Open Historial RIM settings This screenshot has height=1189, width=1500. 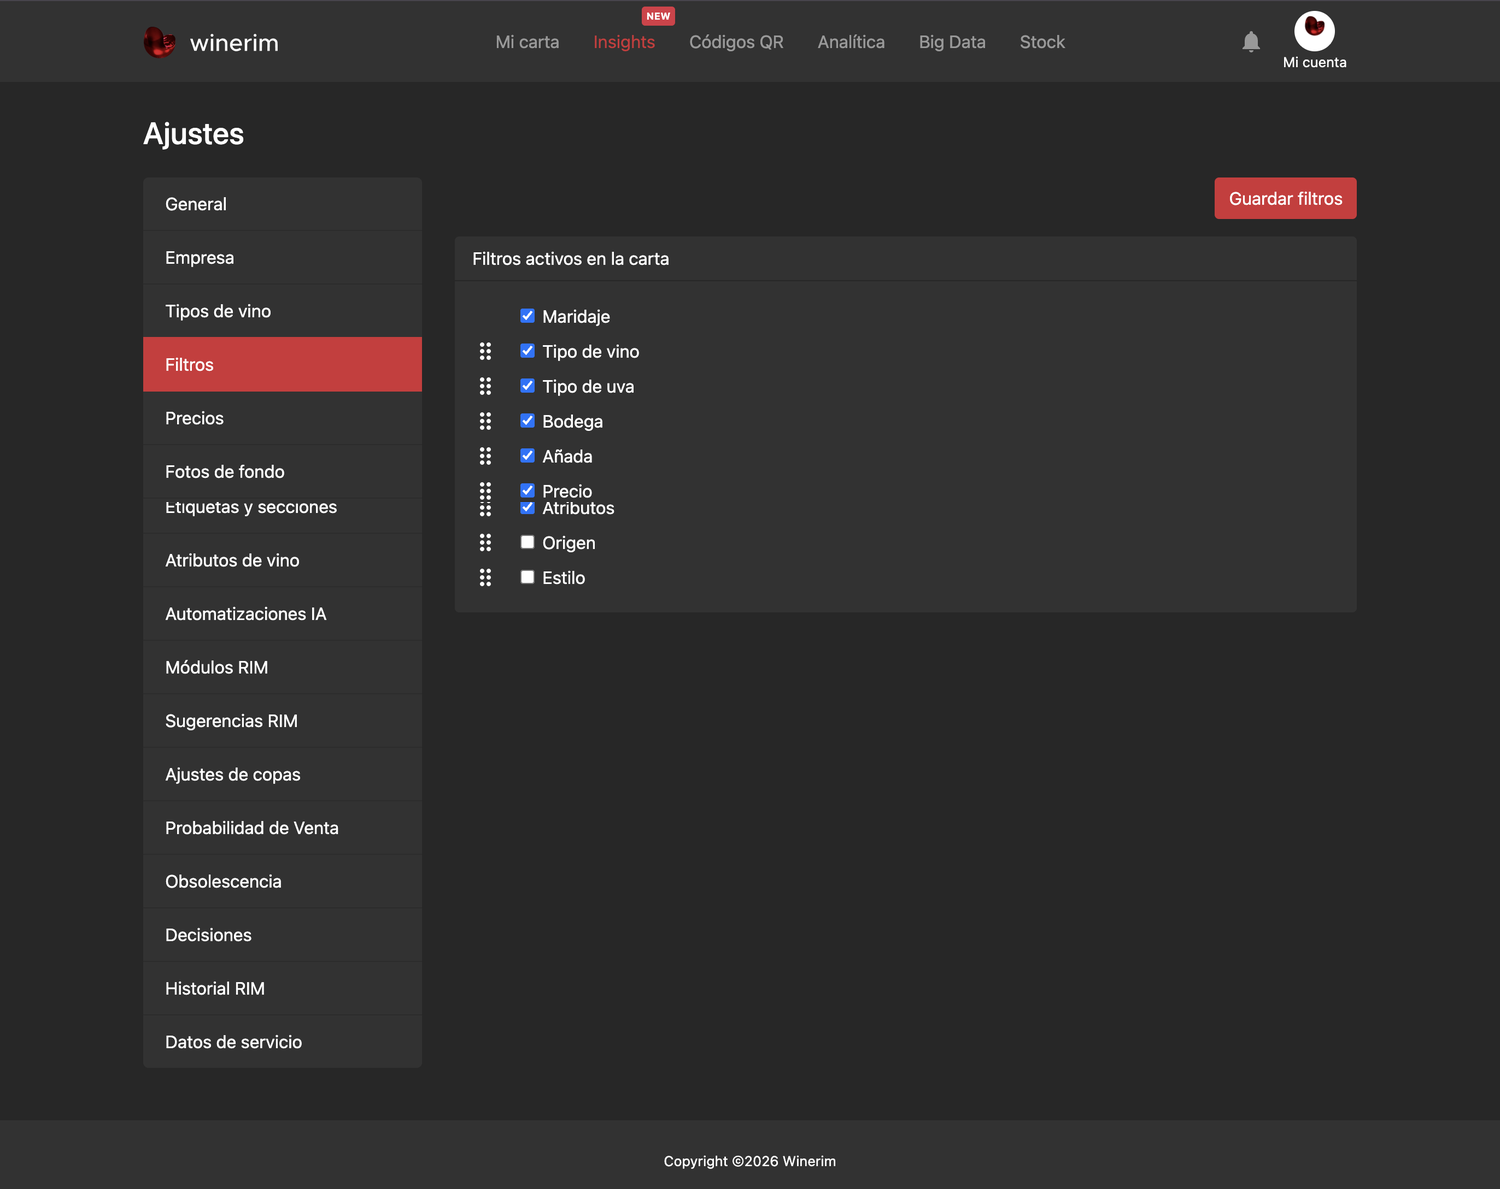pyautogui.click(x=282, y=989)
